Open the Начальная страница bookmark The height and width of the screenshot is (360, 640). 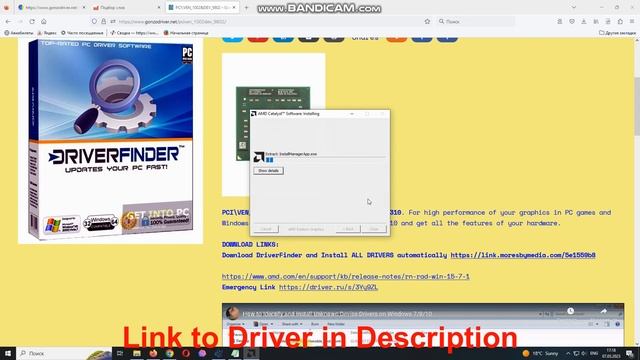[186, 33]
